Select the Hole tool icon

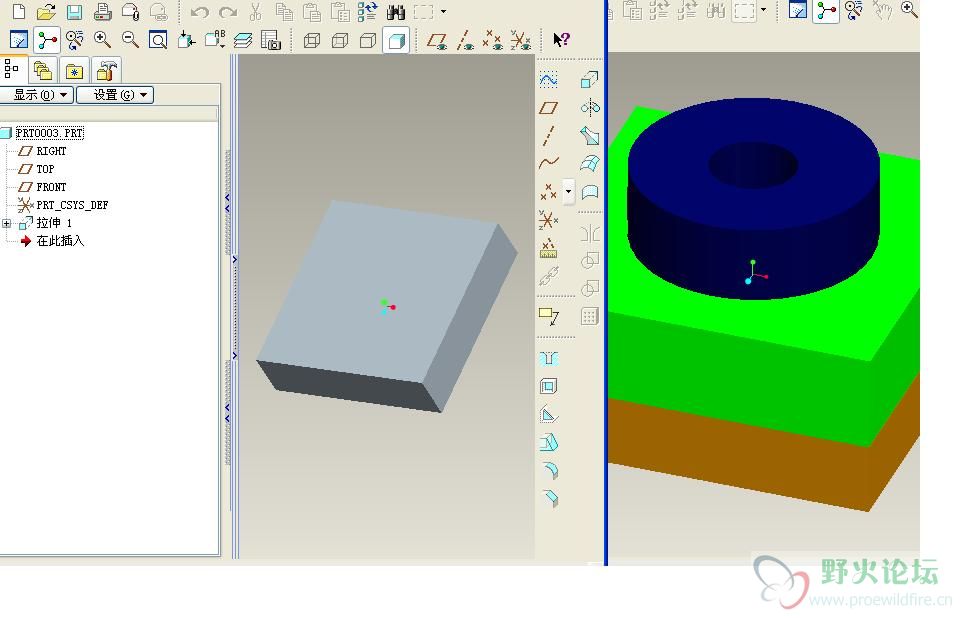[x=548, y=359]
